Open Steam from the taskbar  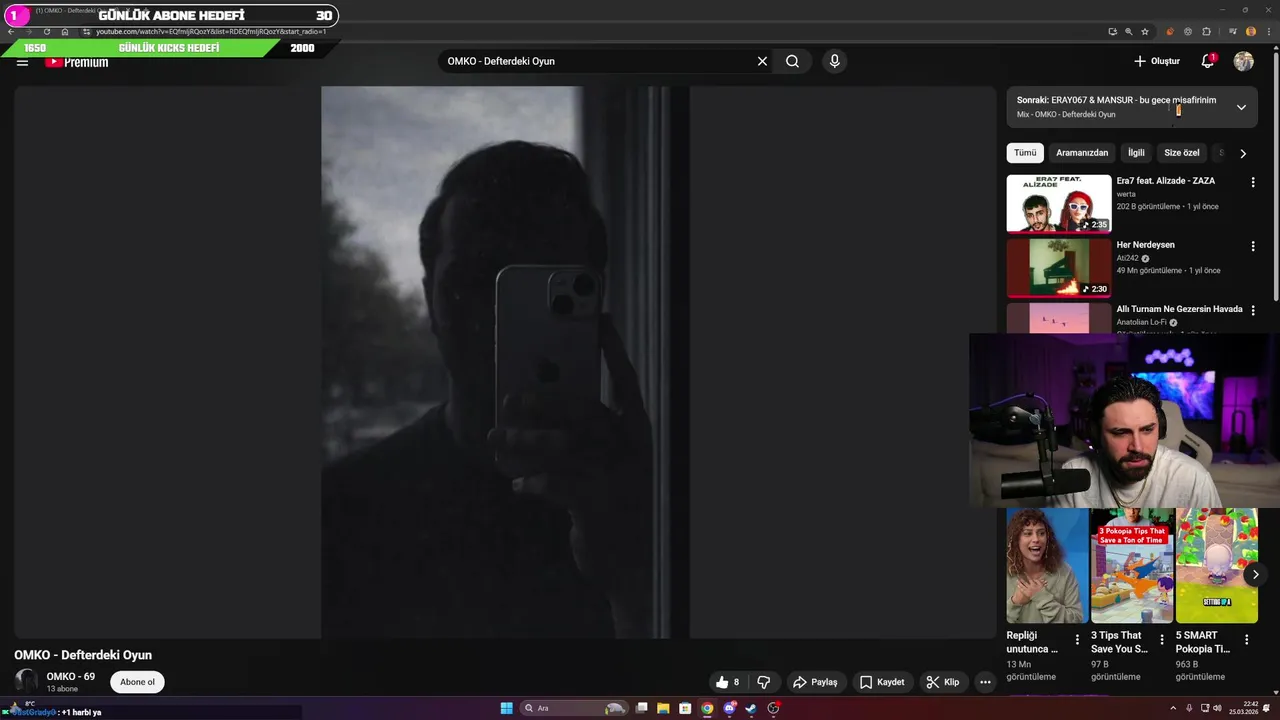coord(751,708)
